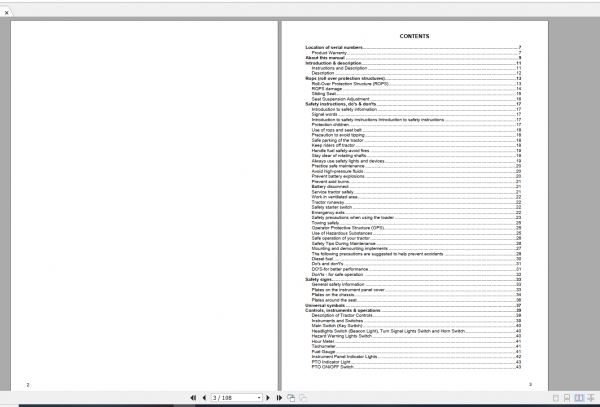Click 'Keep riders off tractor' entry
The height and width of the screenshot is (407, 600).
pos(333,145)
